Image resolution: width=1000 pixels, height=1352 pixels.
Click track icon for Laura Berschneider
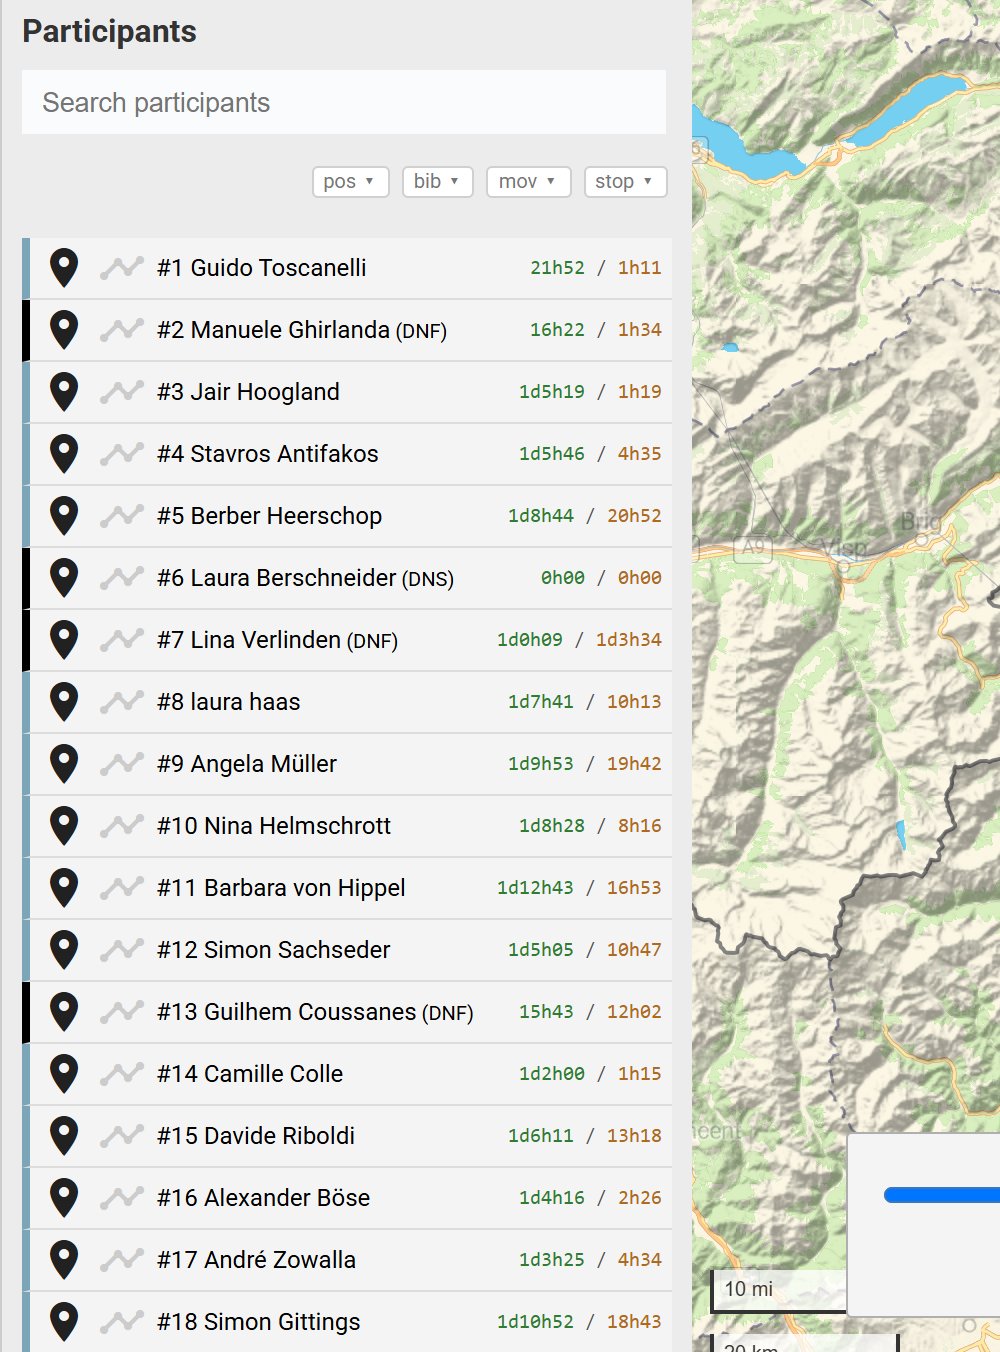pos(122,577)
